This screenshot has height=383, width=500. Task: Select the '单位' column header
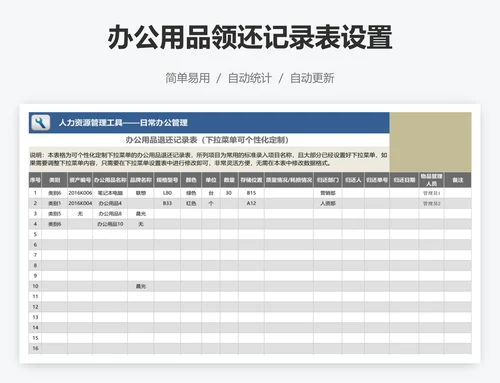pyautogui.click(x=211, y=180)
